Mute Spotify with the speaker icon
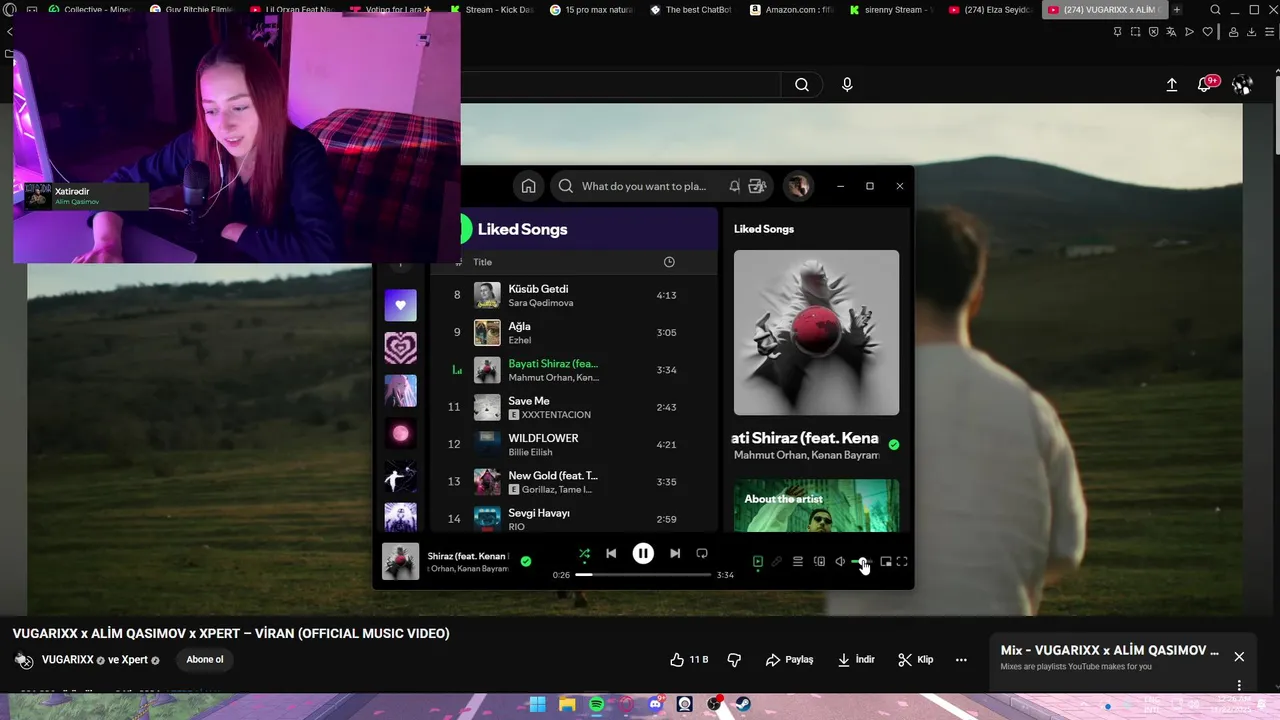 click(x=840, y=562)
